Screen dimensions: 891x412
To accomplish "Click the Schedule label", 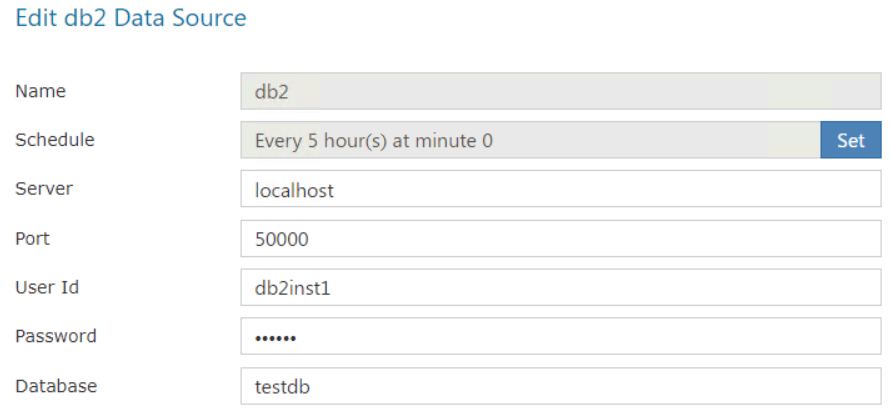I will pyautogui.click(x=55, y=140).
